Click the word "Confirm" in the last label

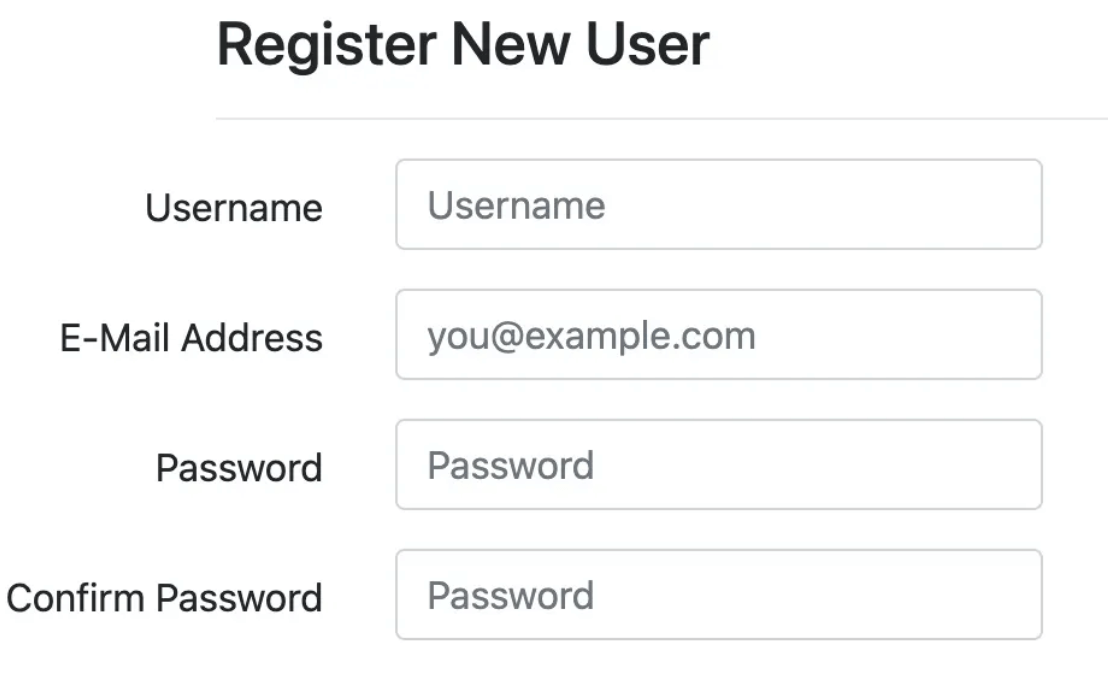pos(77,598)
